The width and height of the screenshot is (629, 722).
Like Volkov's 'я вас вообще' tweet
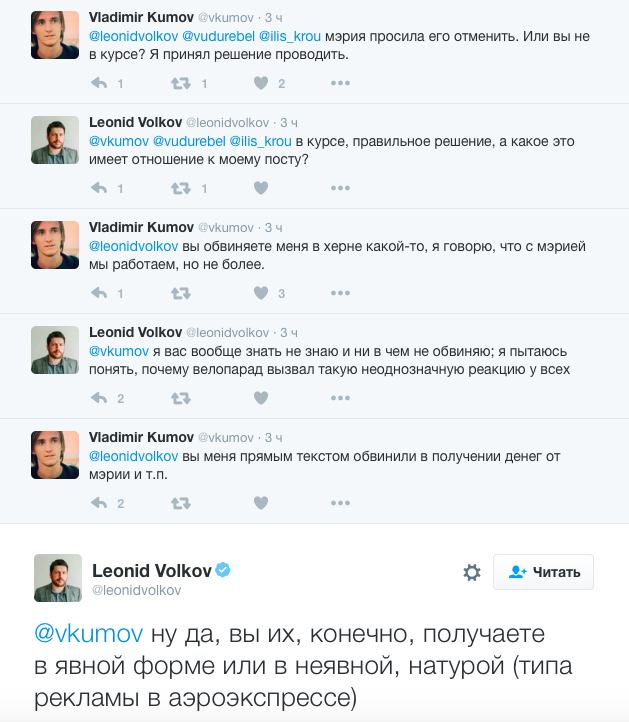[x=260, y=398]
